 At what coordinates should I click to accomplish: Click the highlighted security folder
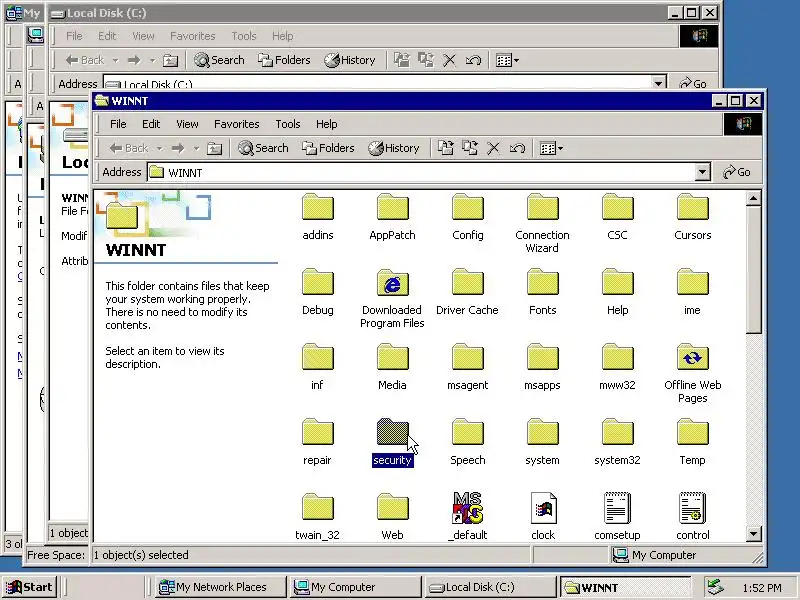pos(392,442)
